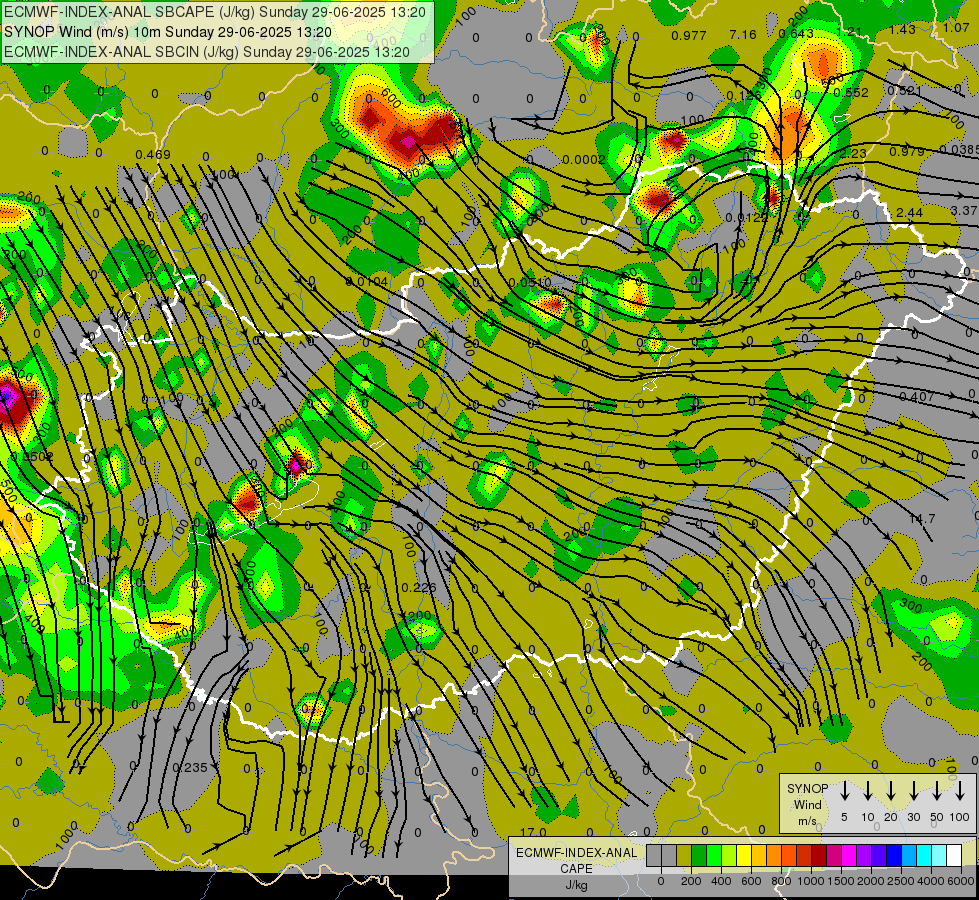Viewport: 979px width, 900px height.
Task: Click the '0.469' value on the map
Action: pyautogui.click(x=153, y=154)
